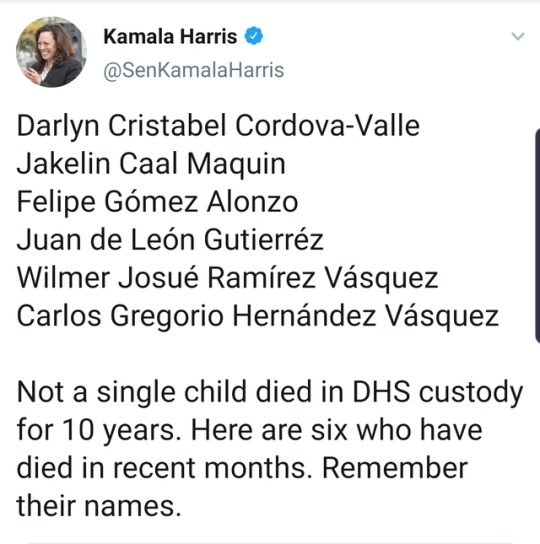Select the phrase Here are six who have

(337, 430)
